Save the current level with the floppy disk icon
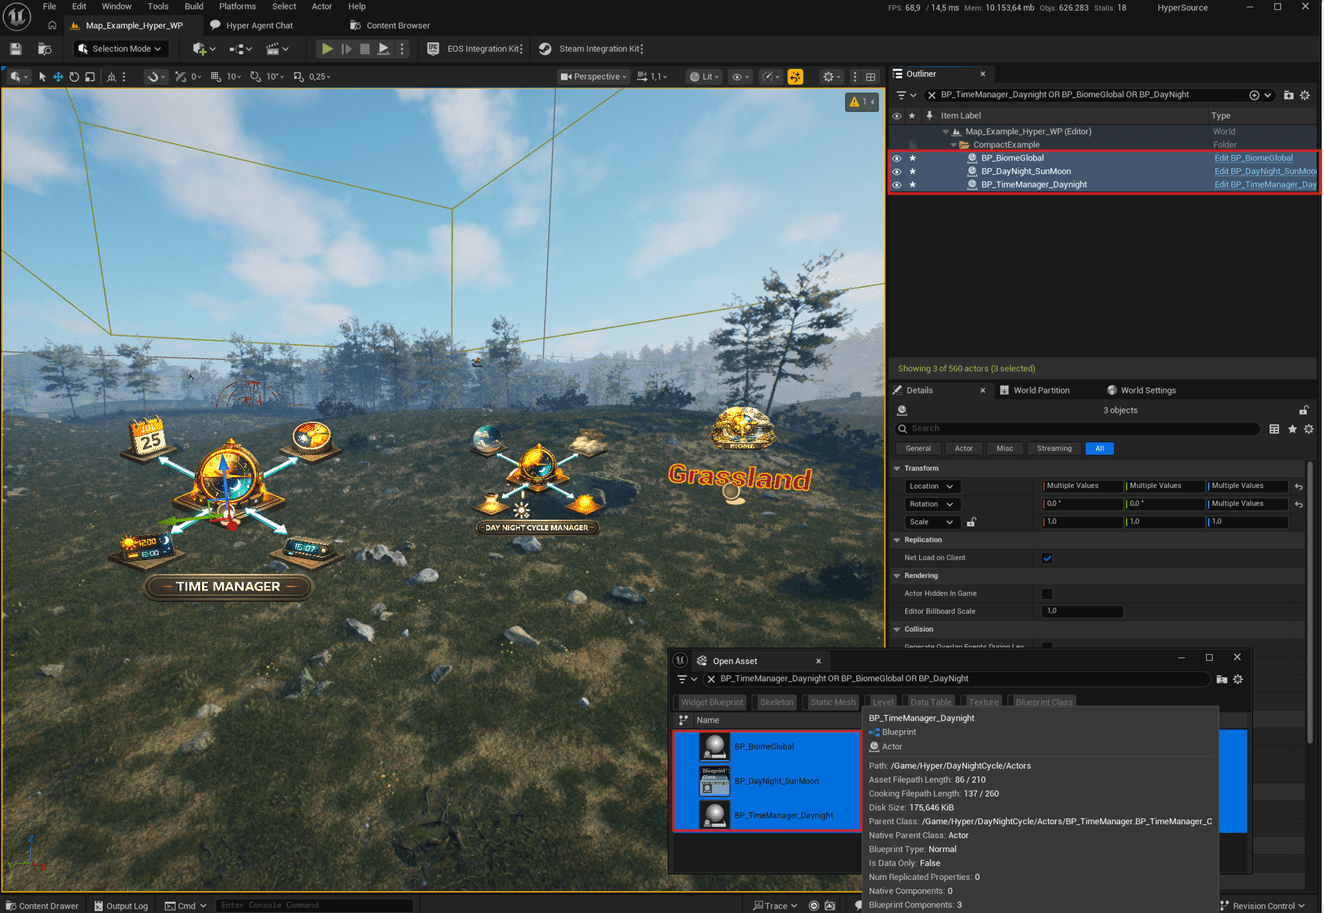Viewport: 1324px width, 913px height. click(x=15, y=48)
